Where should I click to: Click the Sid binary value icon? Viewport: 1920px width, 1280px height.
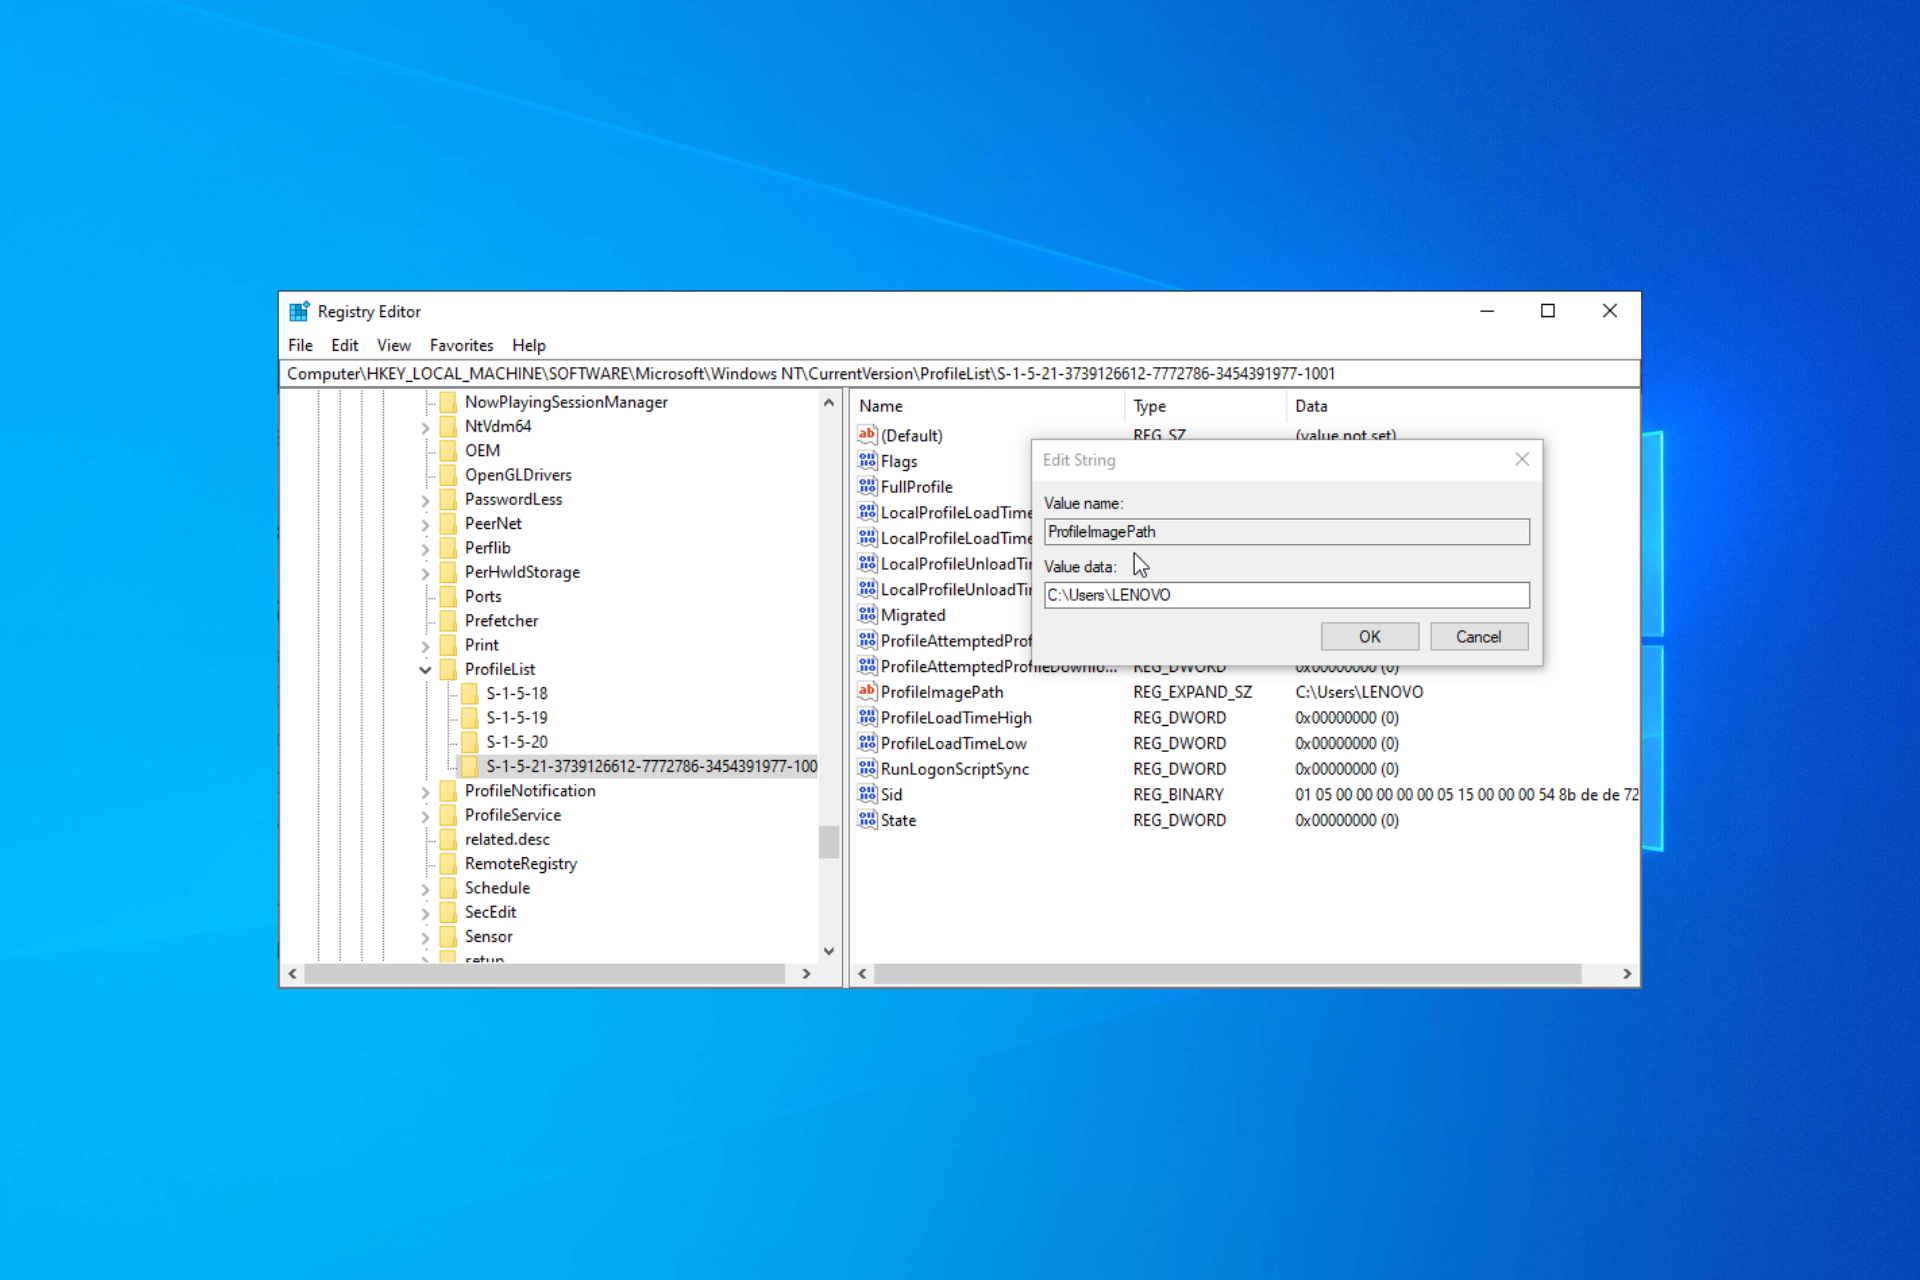[867, 795]
